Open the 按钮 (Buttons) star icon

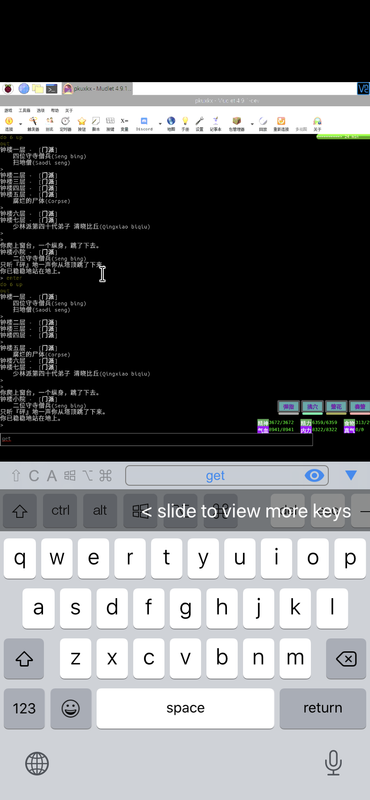pyautogui.click(x=82, y=124)
